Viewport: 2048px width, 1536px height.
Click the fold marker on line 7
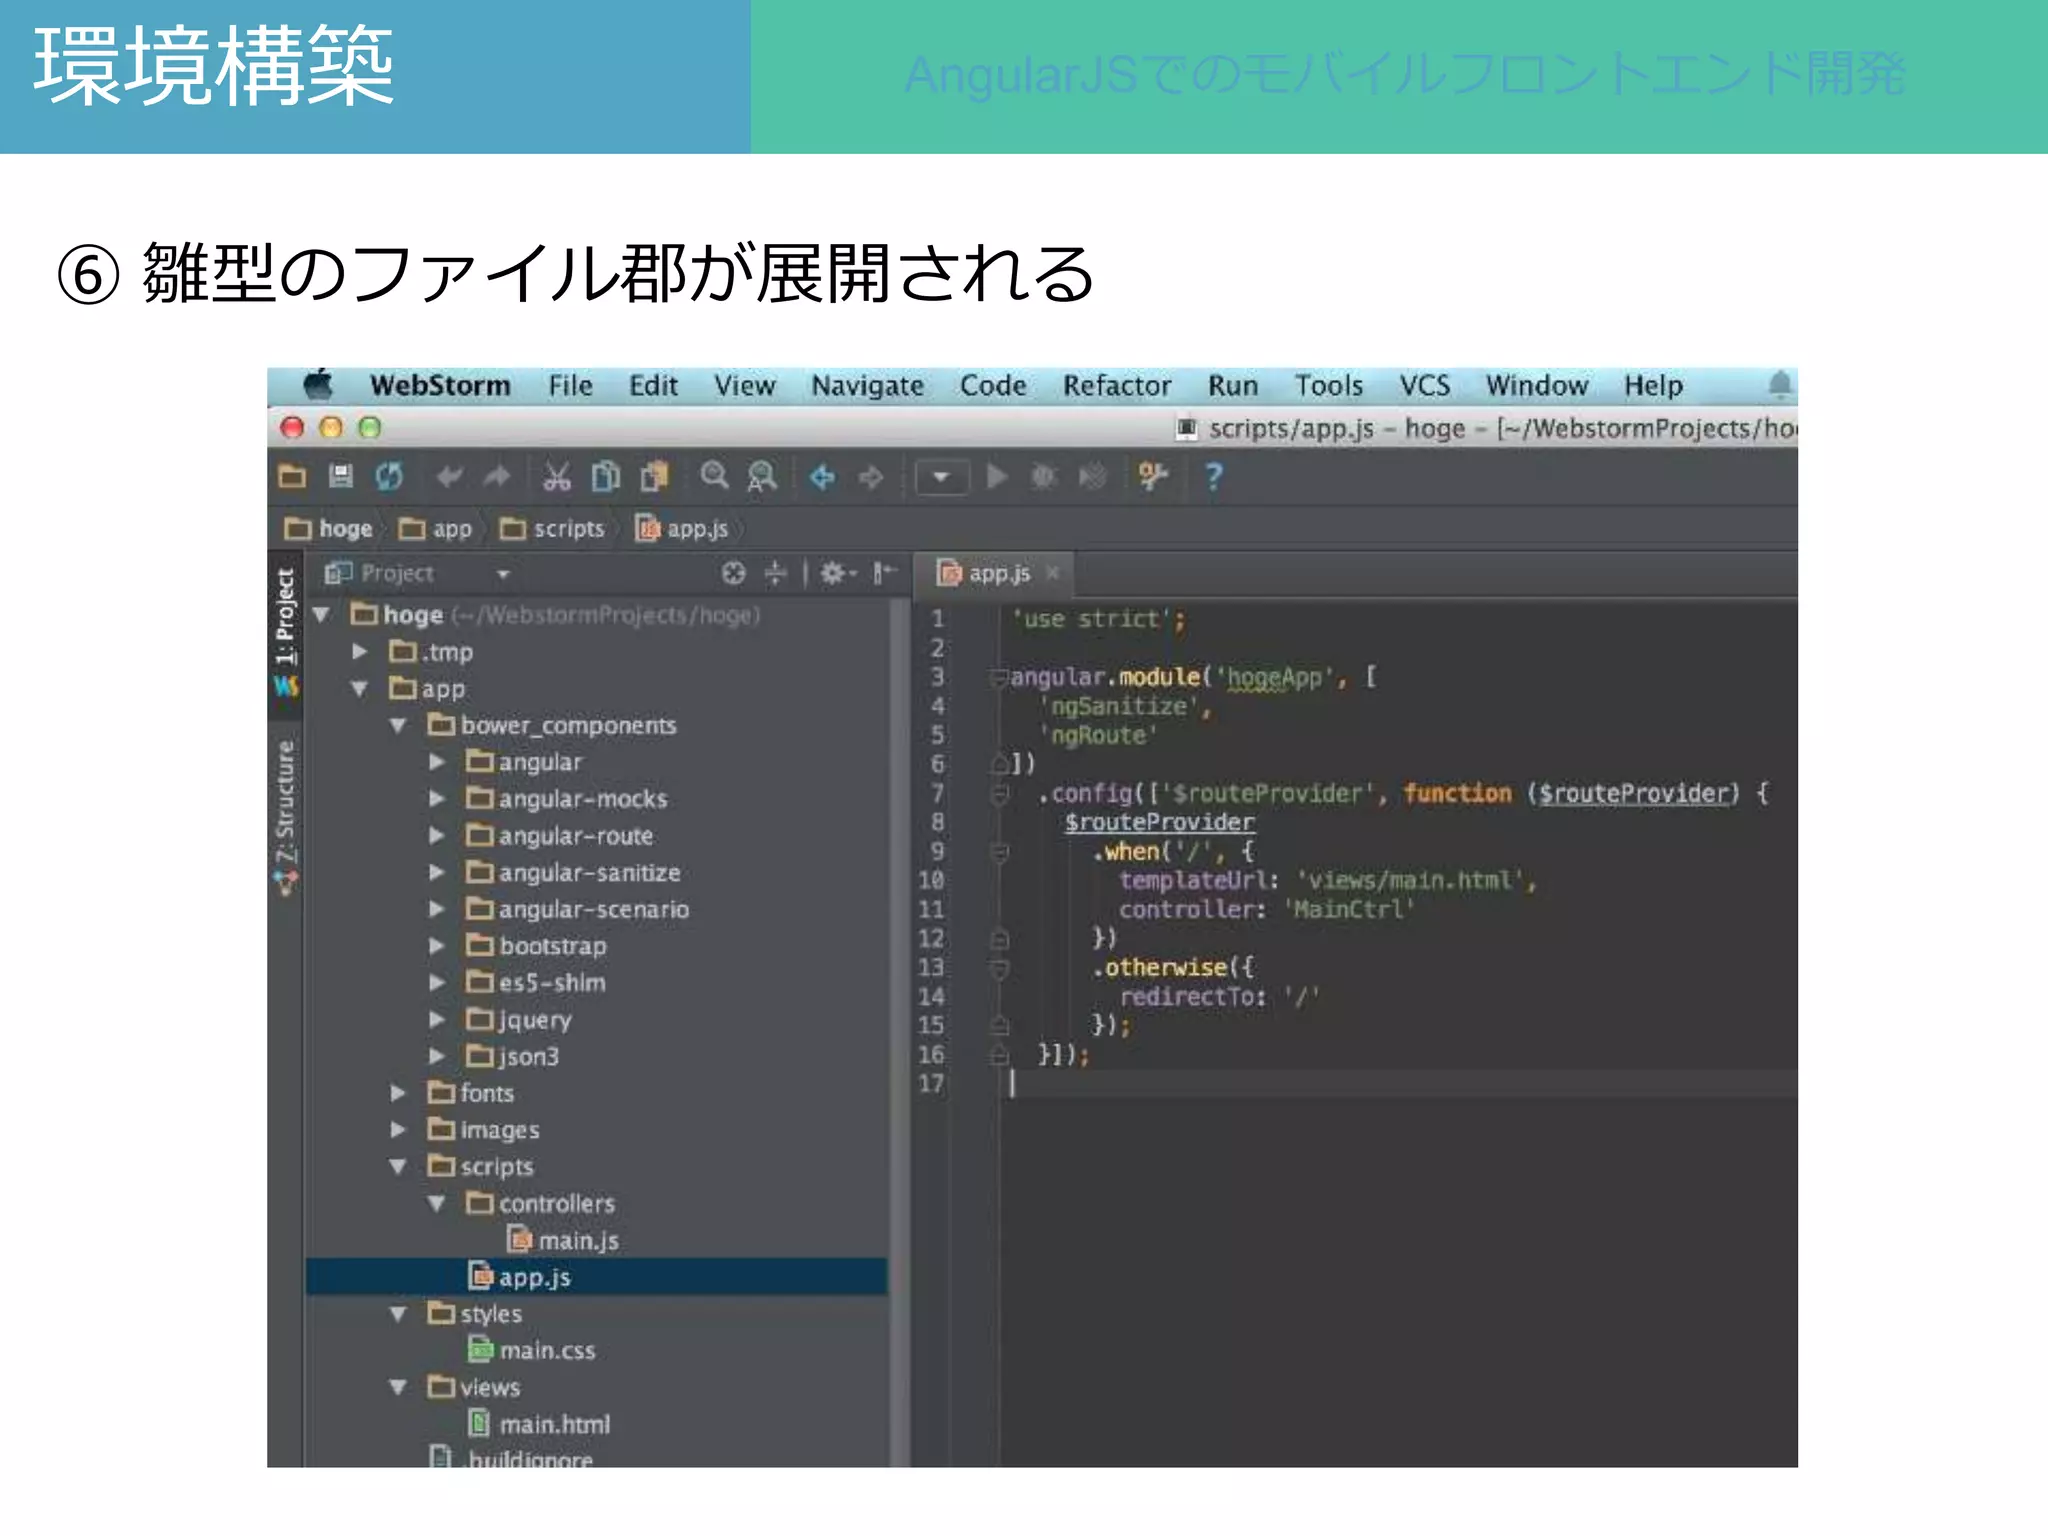[x=999, y=794]
